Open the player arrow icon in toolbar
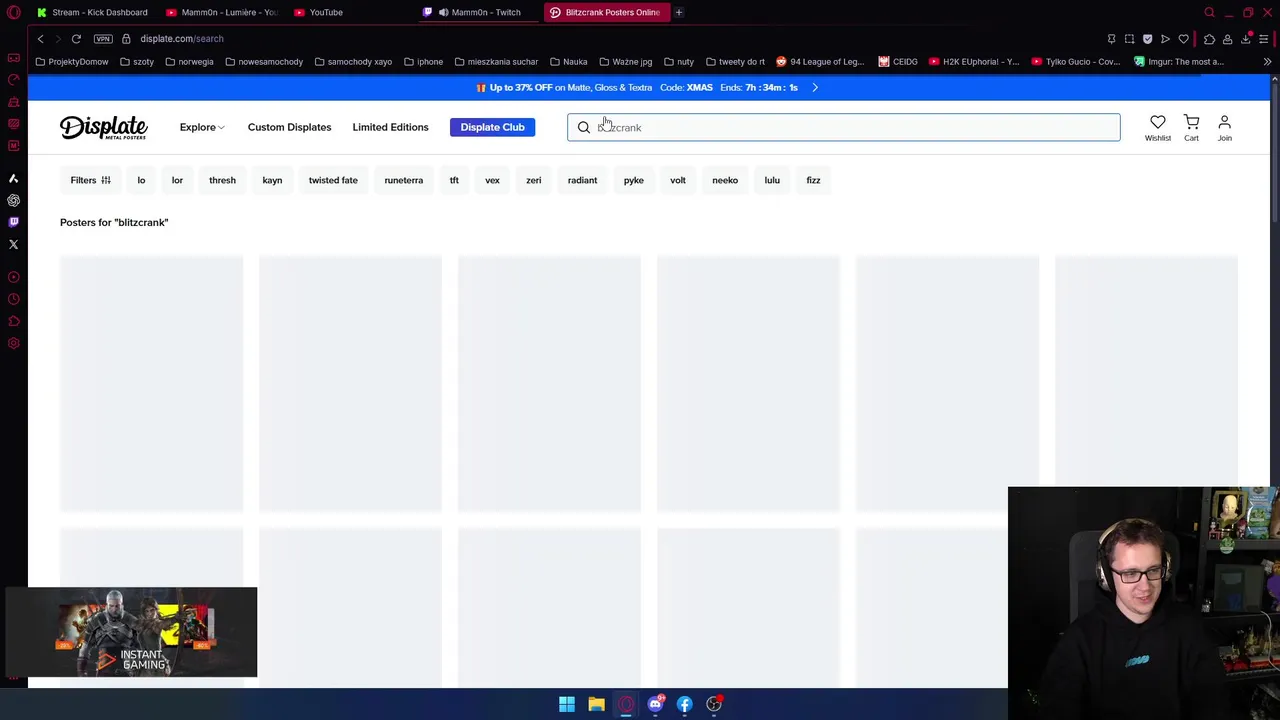1280x720 pixels. (1165, 39)
